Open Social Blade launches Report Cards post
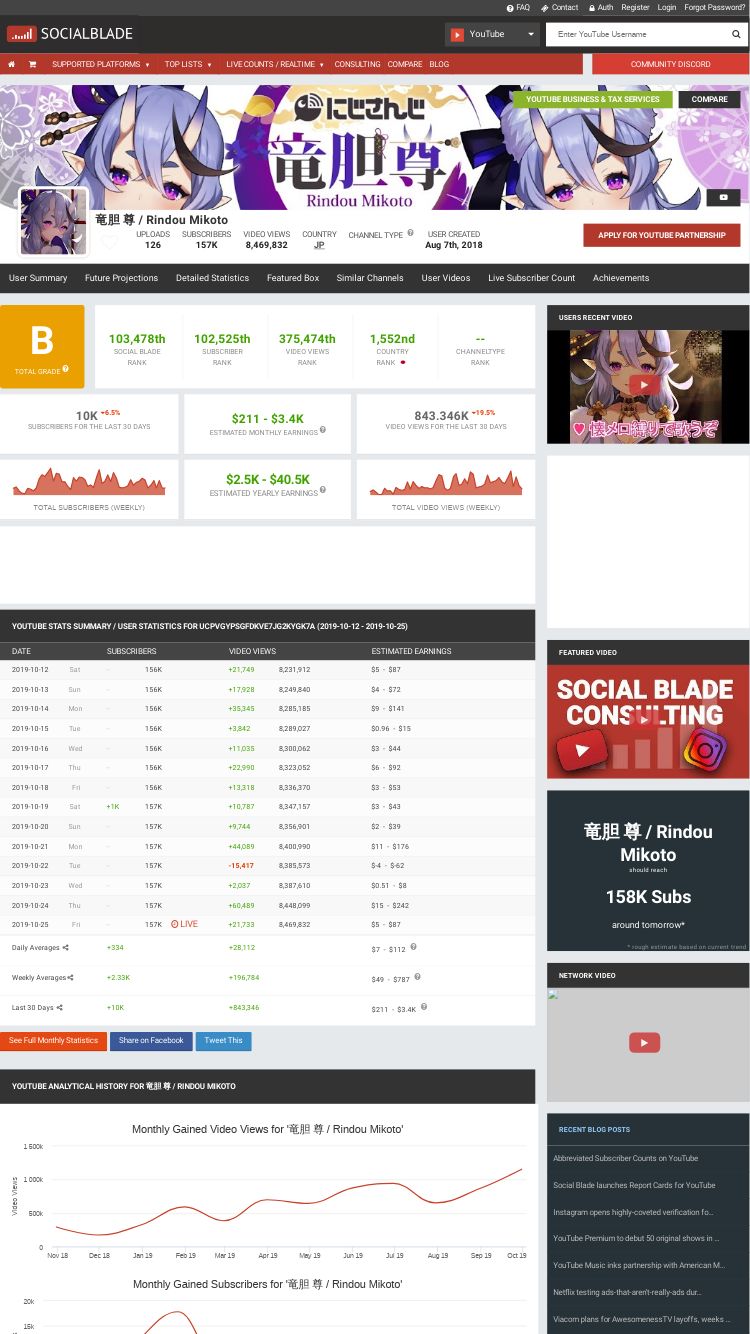The height and width of the screenshot is (1334, 750). point(634,1185)
